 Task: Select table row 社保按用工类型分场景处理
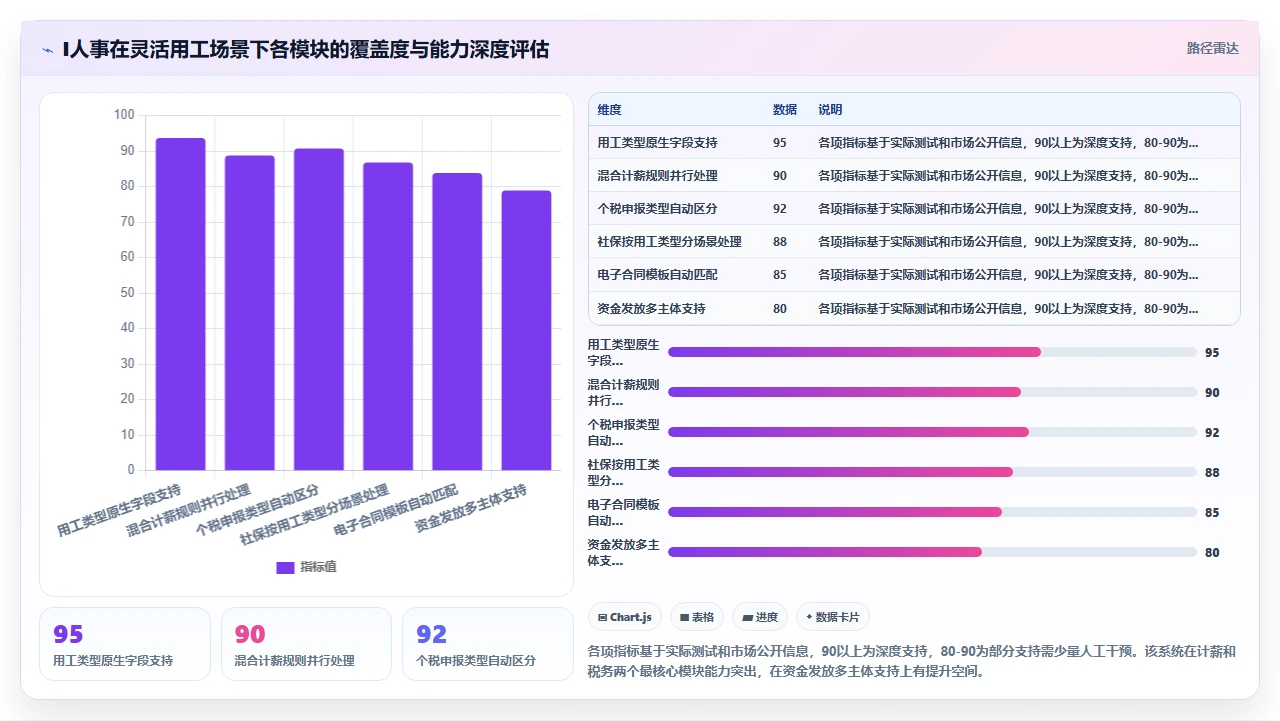(914, 242)
